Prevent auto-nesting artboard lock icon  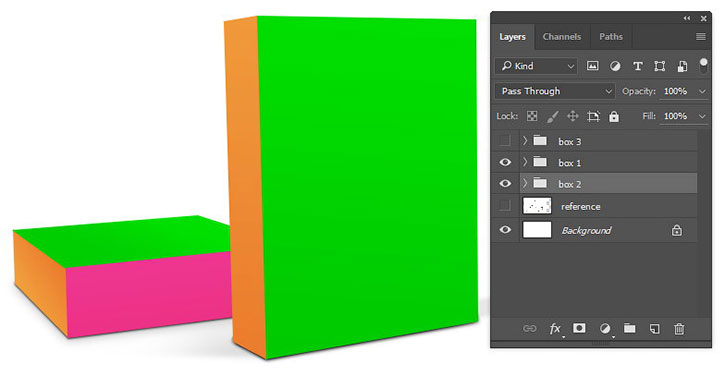click(x=593, y=116)
